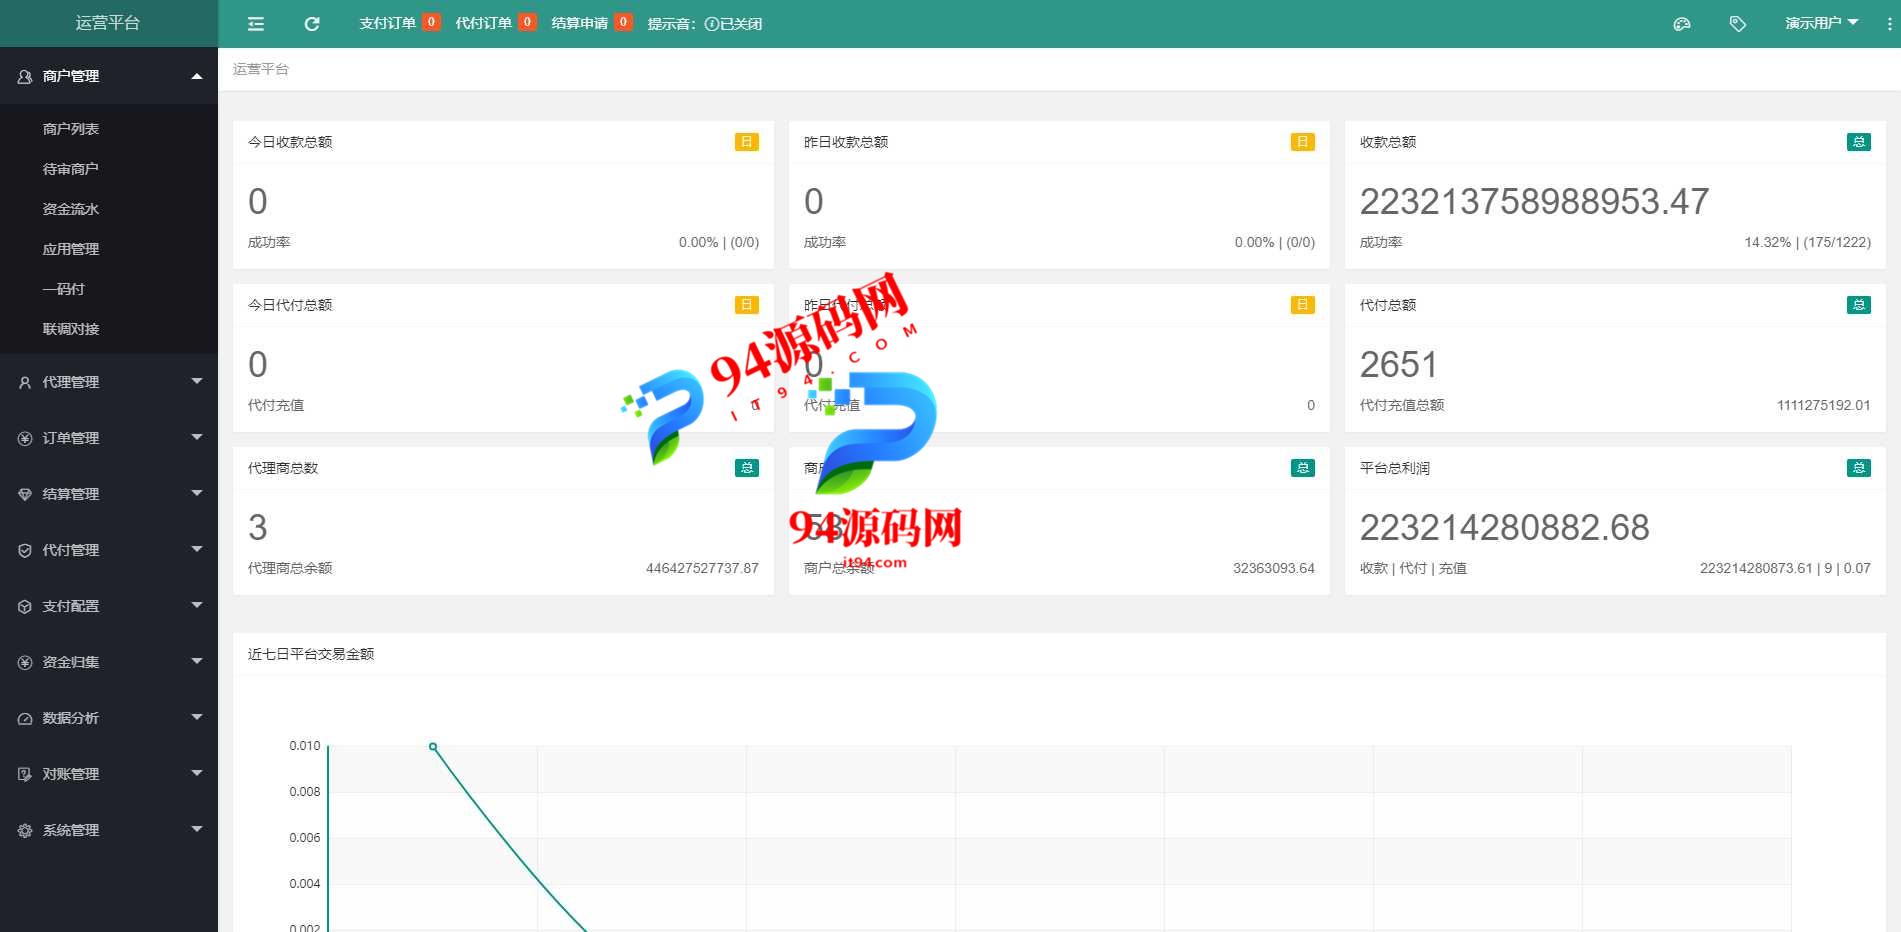Expand the 系统管理 menu arrow

[197, 829]
